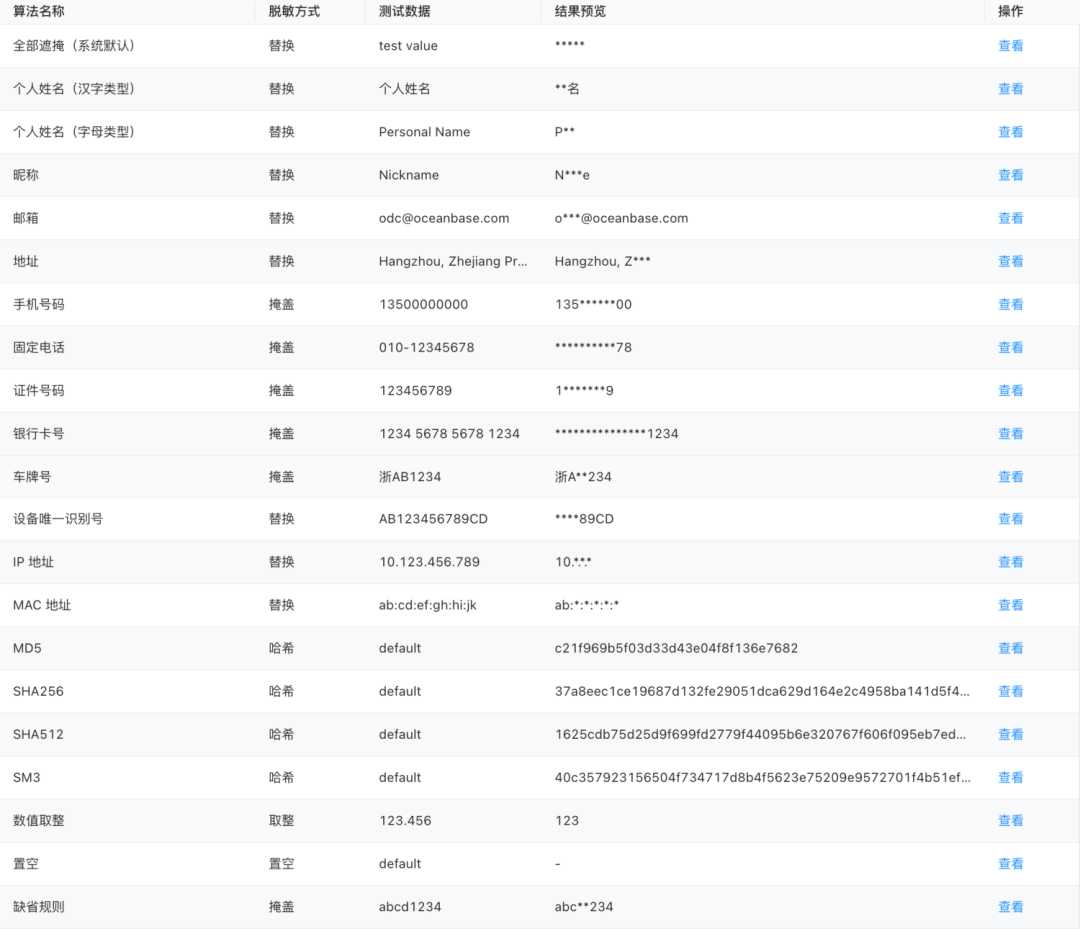Click test data '1234 5678 5678 1234'
Viewport: 1080px width, 929px height.
point(449,433)
